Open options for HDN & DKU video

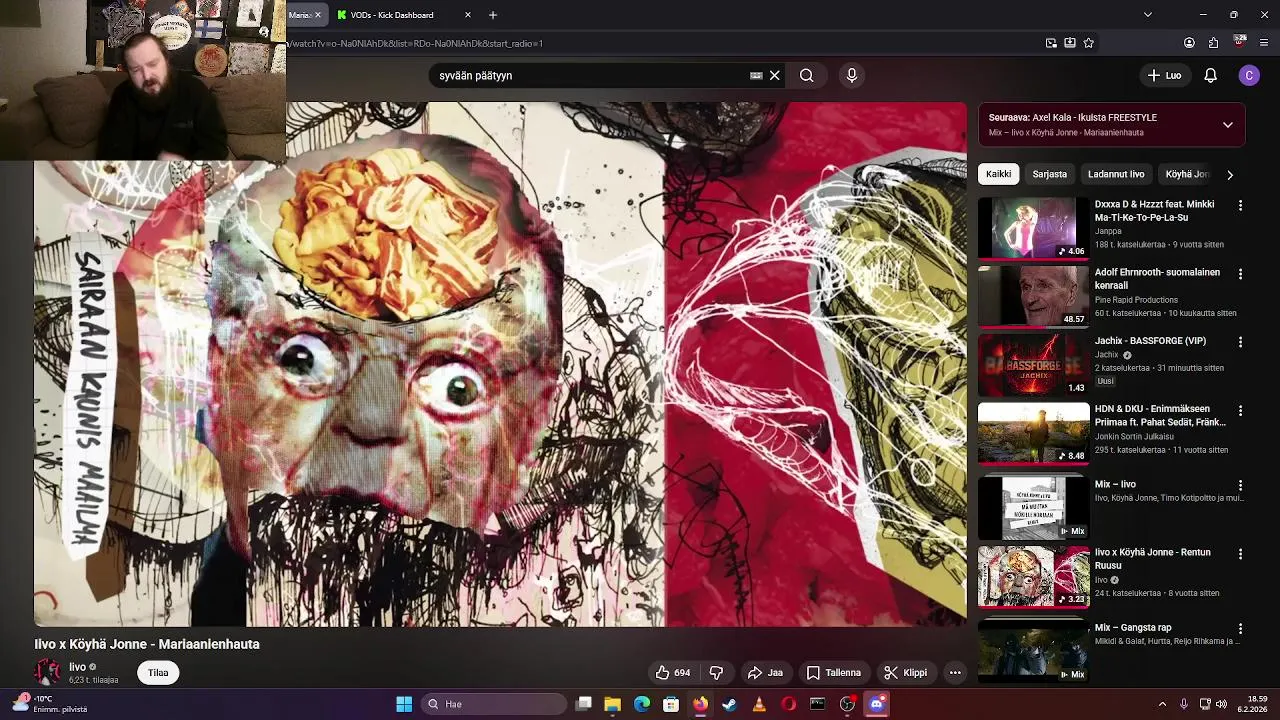coord(1240,410)
